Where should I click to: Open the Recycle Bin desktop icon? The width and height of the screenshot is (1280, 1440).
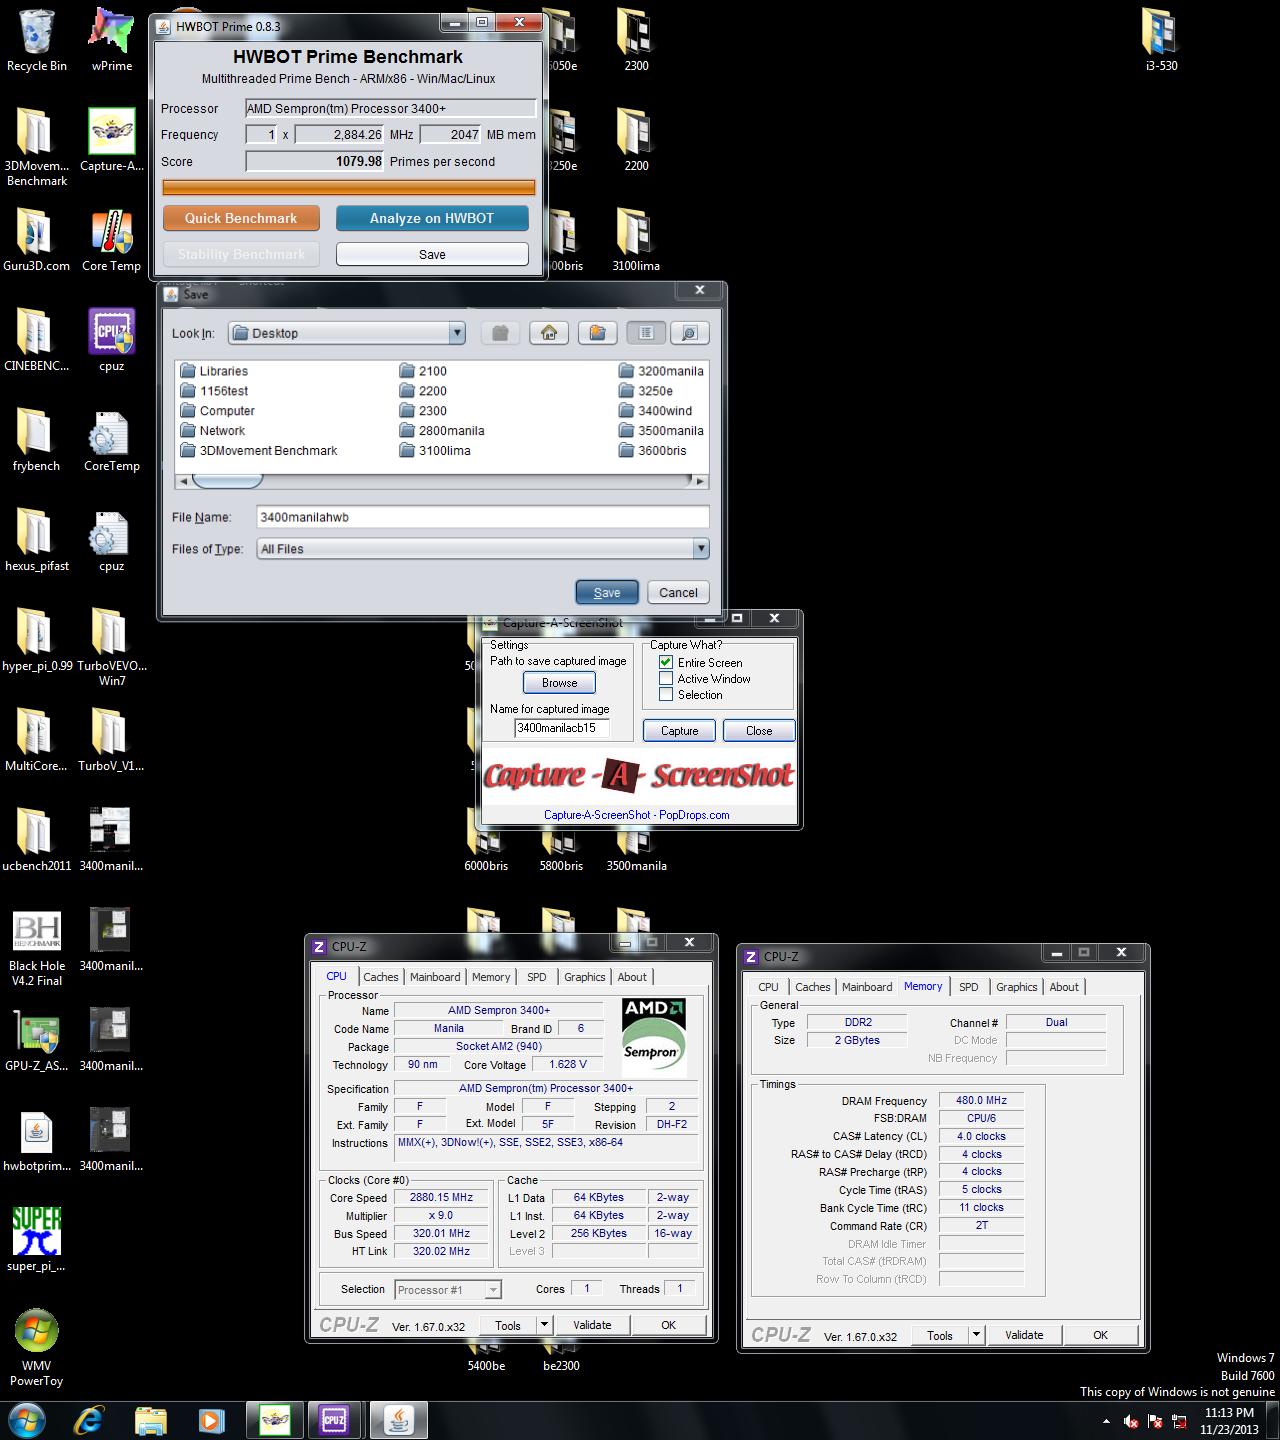pyautogui.click(x=37, y=40)
